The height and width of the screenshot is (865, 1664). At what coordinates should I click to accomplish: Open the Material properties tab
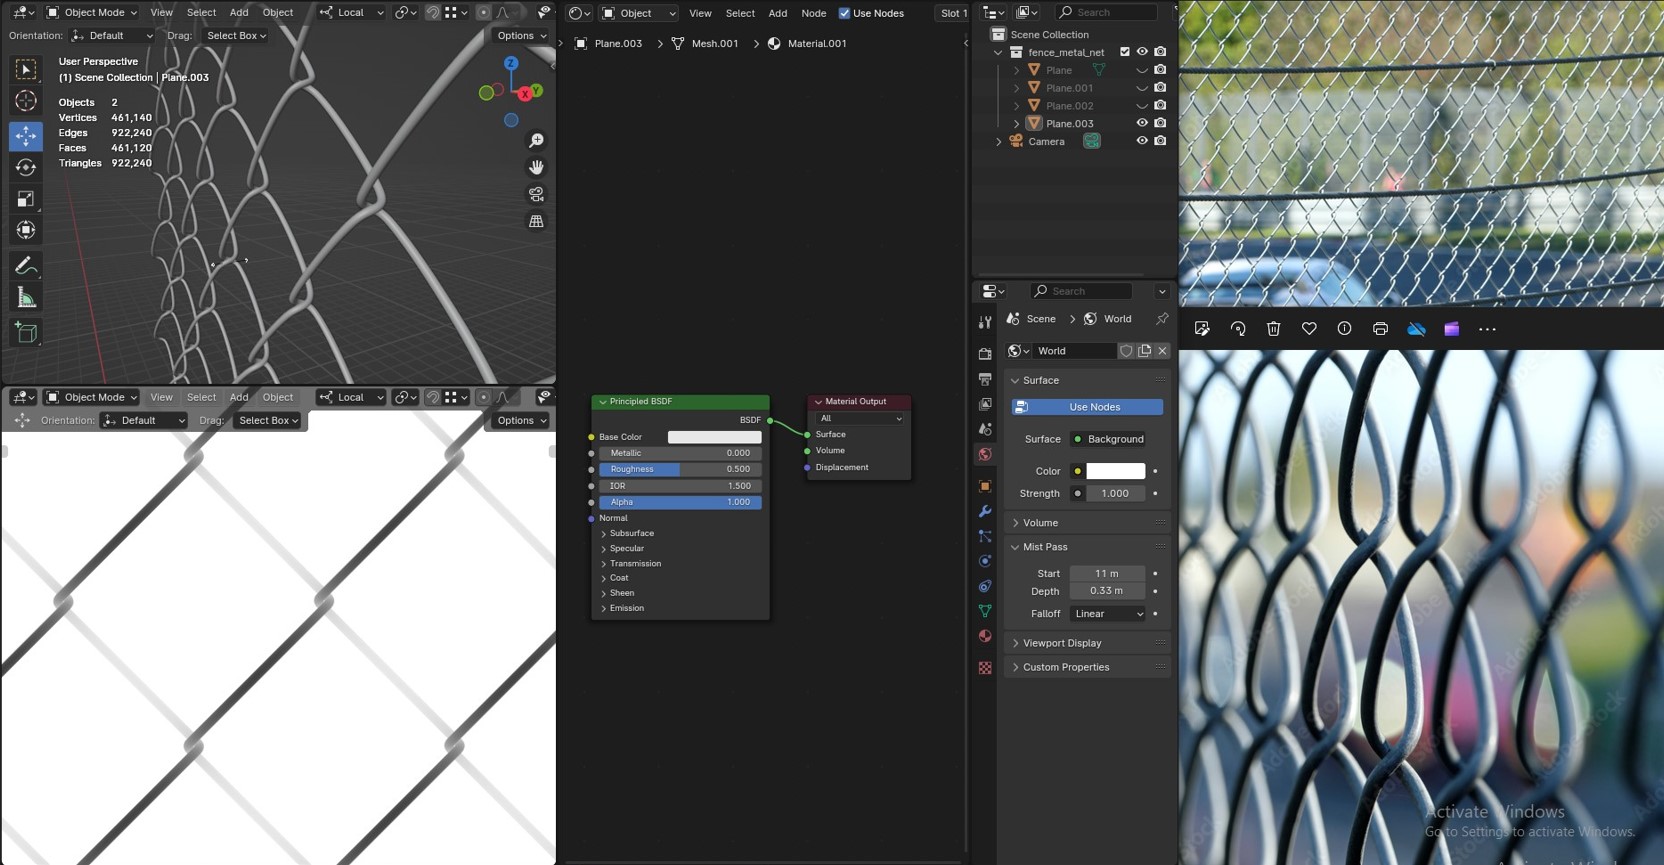985,636
